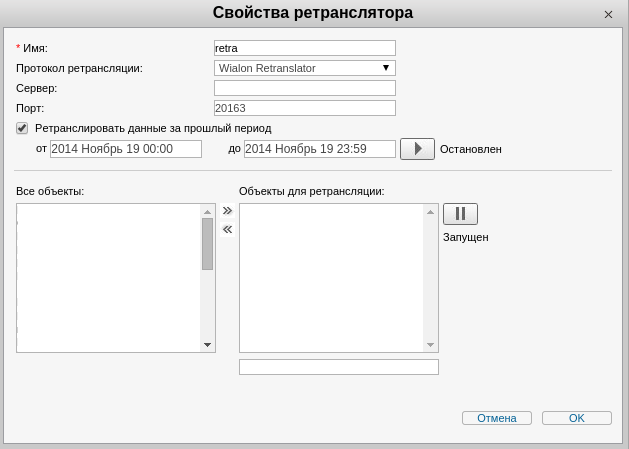Click the 'от' start date field
The image size is (629, 449).
coord(126,149)
